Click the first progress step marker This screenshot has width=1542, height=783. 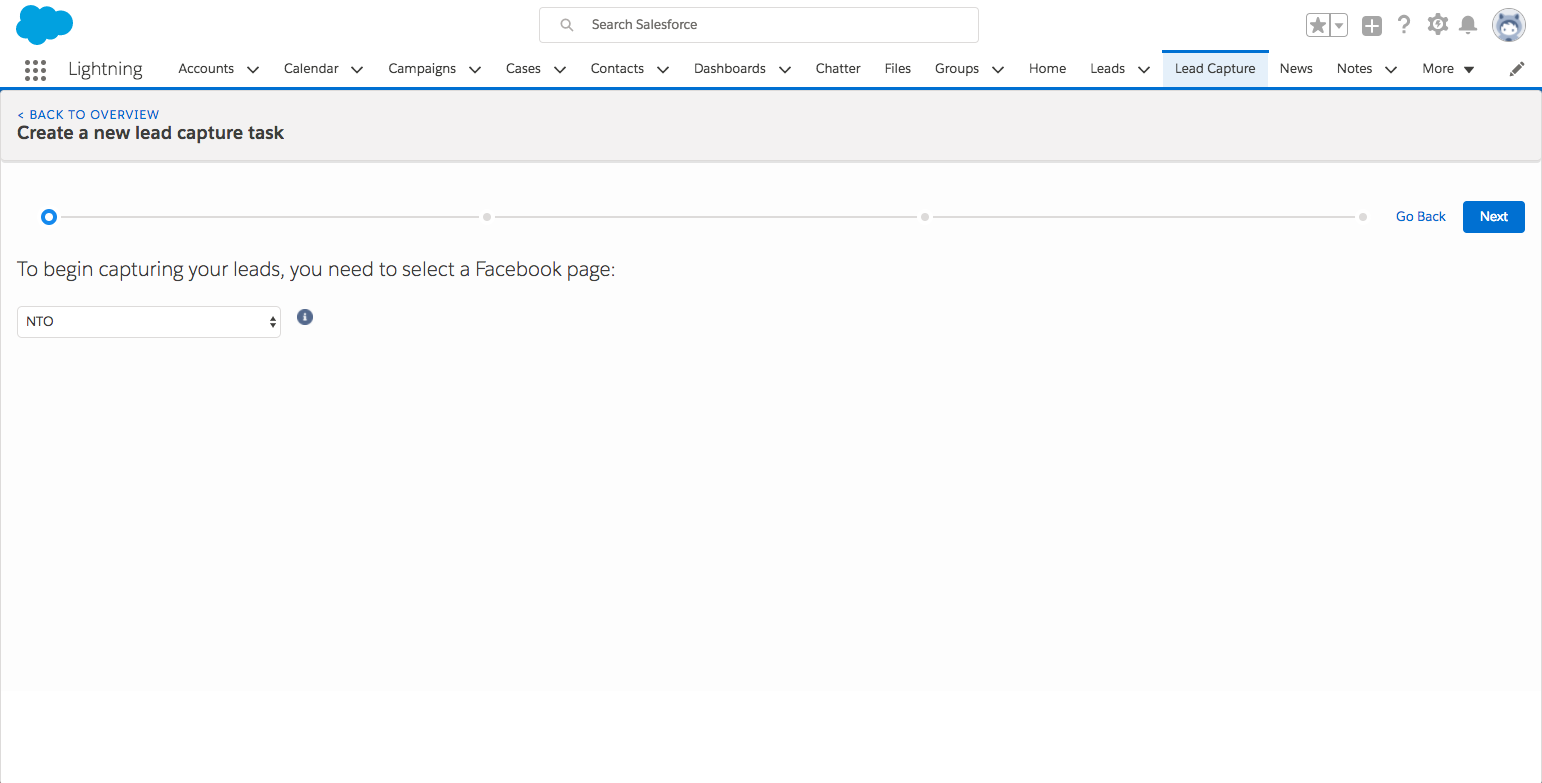click(48, 216)
